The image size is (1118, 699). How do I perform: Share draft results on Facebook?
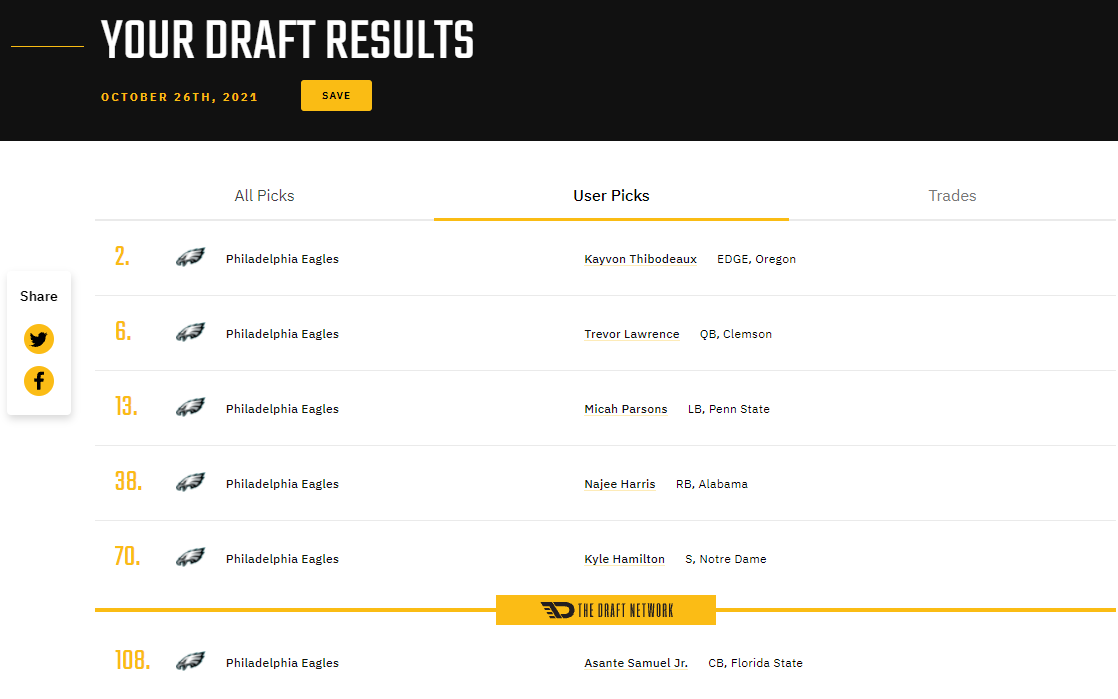(39, 381)
